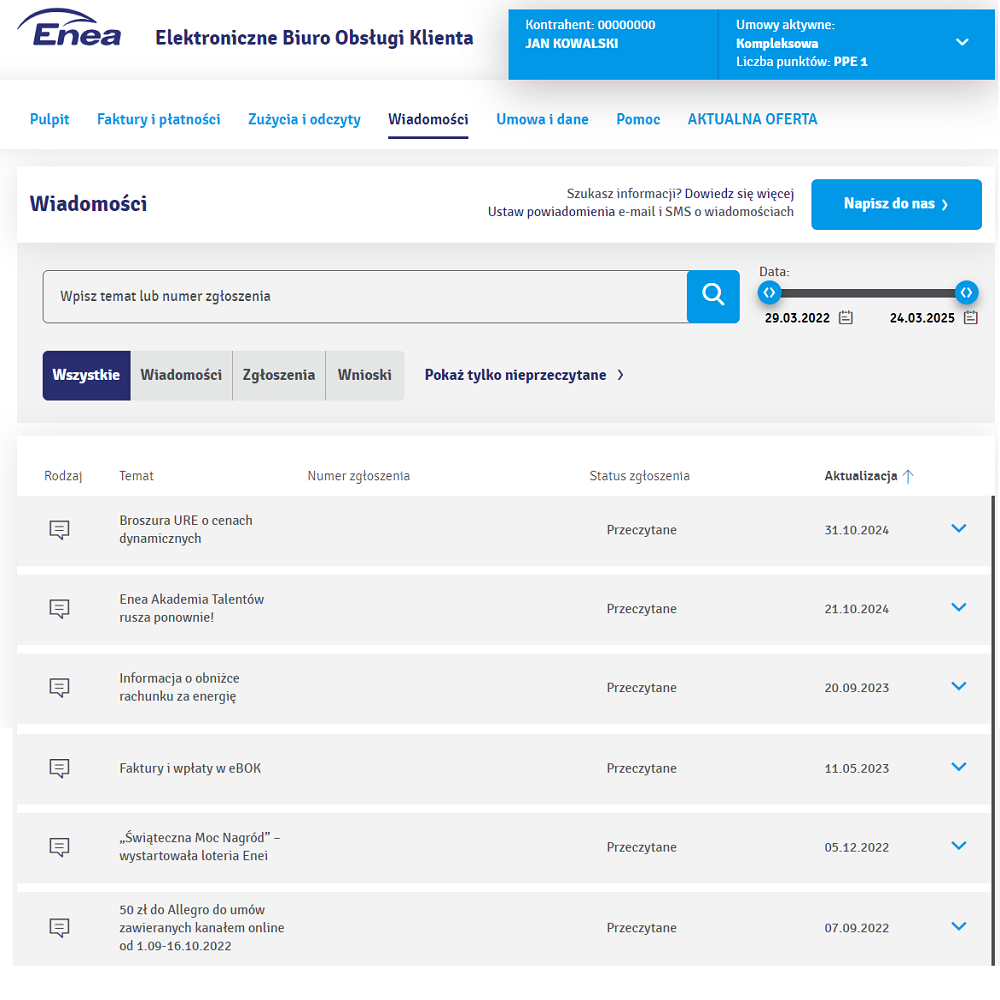
Task: Open the start date calendar icon
Action: pyautogui.click(x=846, y=318)
